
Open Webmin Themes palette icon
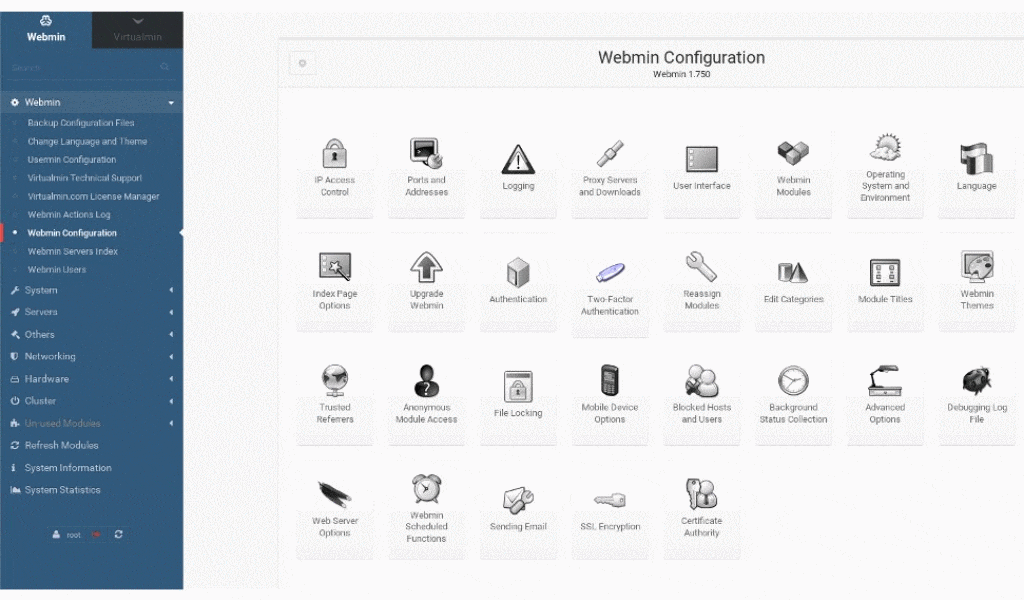(977, 266)
